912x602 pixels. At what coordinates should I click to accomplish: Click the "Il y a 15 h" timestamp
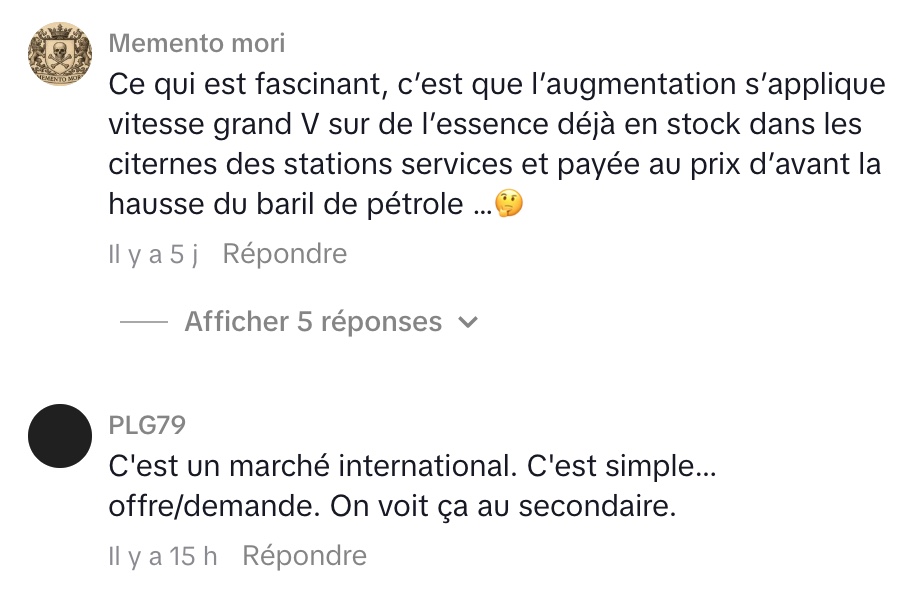tap(162, 556)
